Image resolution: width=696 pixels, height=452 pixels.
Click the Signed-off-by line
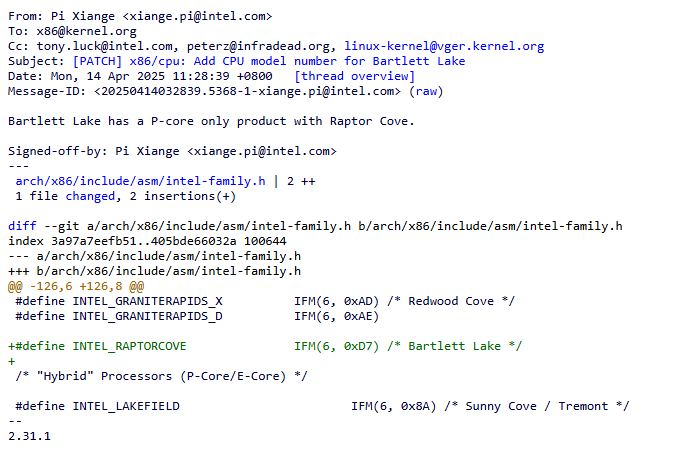tap(171, 151)
